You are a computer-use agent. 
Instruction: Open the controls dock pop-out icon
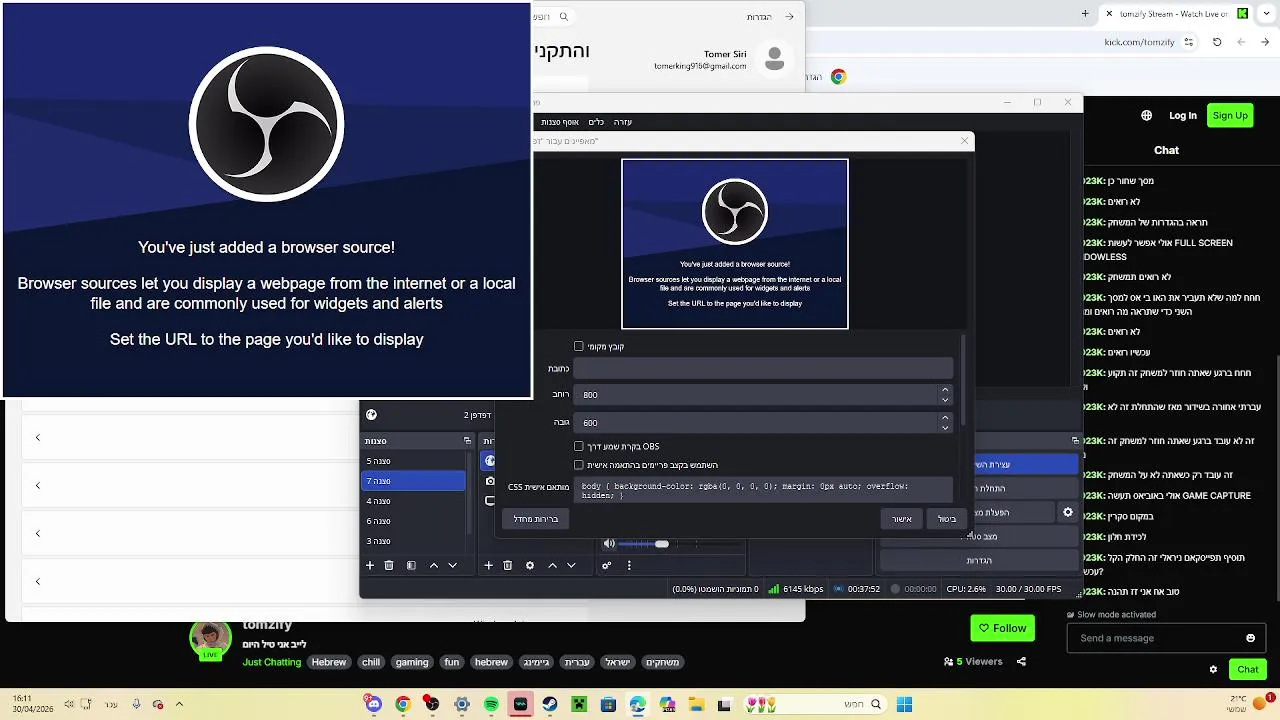click(x=1075, y=441)
